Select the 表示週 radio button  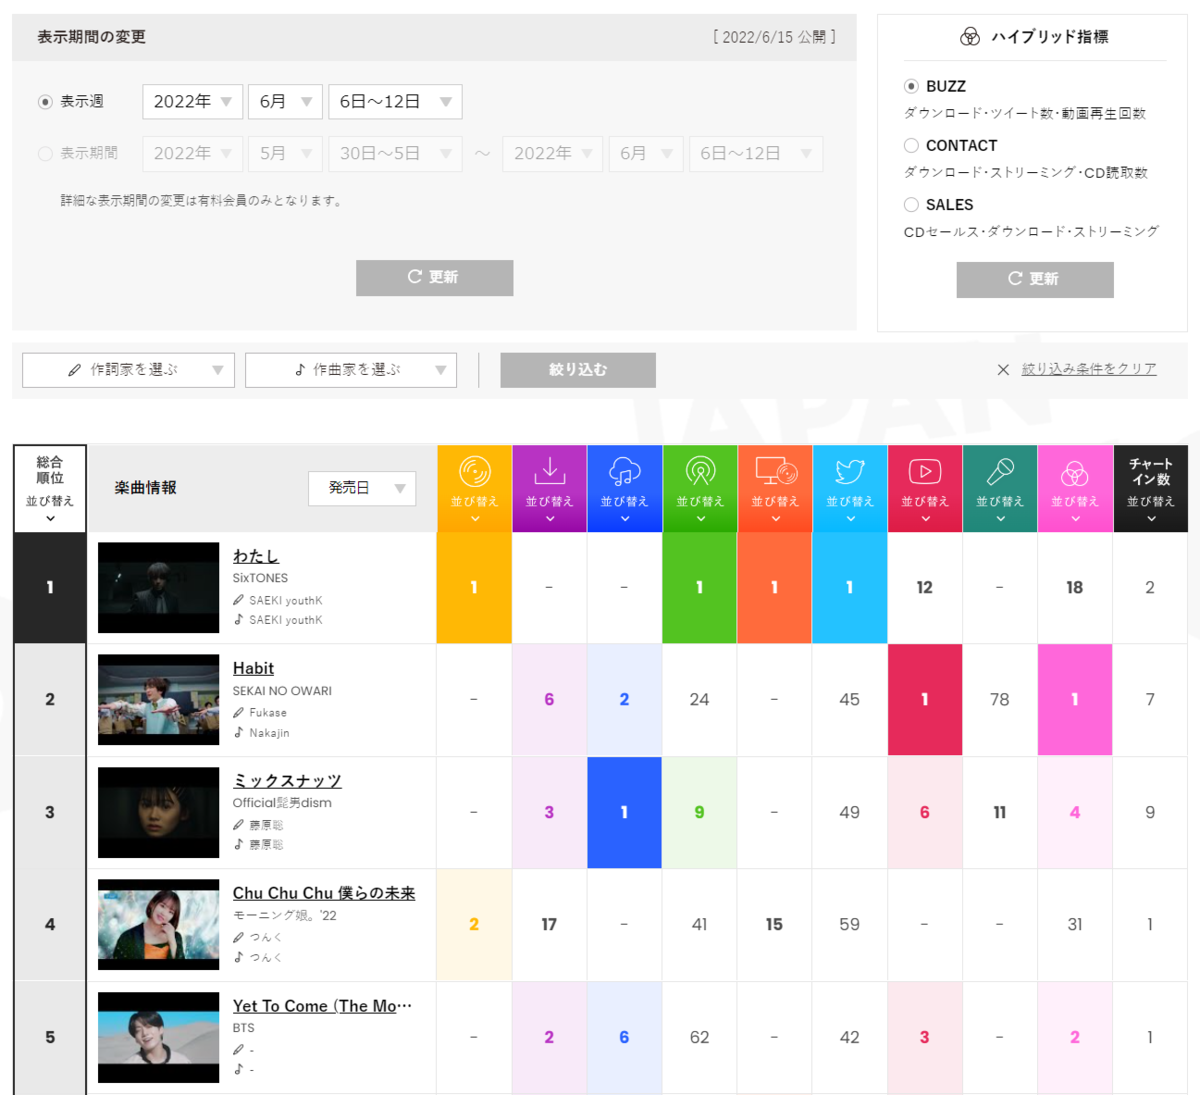[x=45, y=102]
